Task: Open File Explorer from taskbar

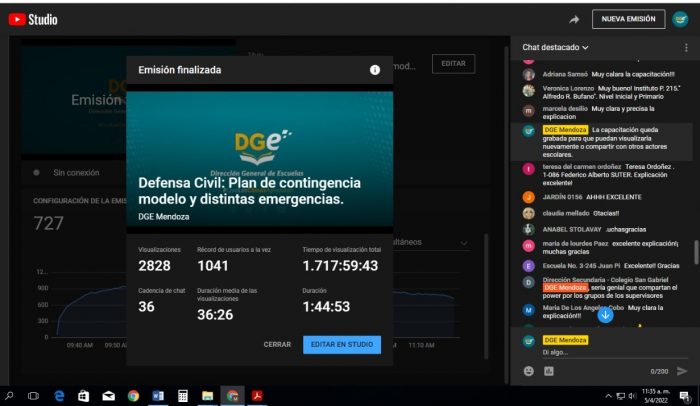Action: [x=207, y=396]
